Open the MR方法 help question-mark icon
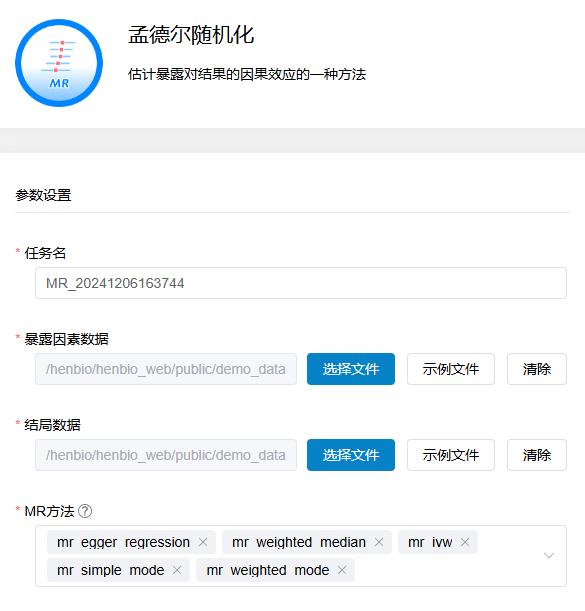This screenshot has width=585, height=611. [85, 511]
